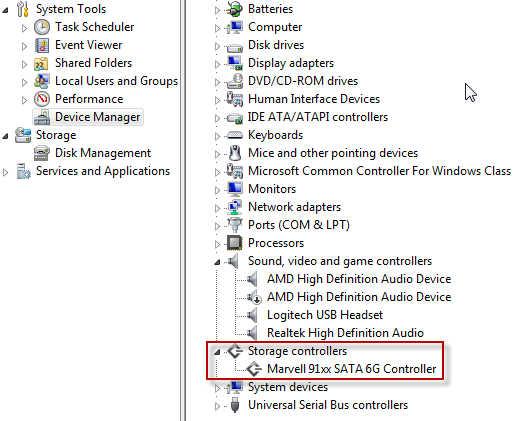This screenshot has width=521, height=421.
Task: Select Logitech USB Headset device
Action: pyautogui.click(x=325, y=315)
